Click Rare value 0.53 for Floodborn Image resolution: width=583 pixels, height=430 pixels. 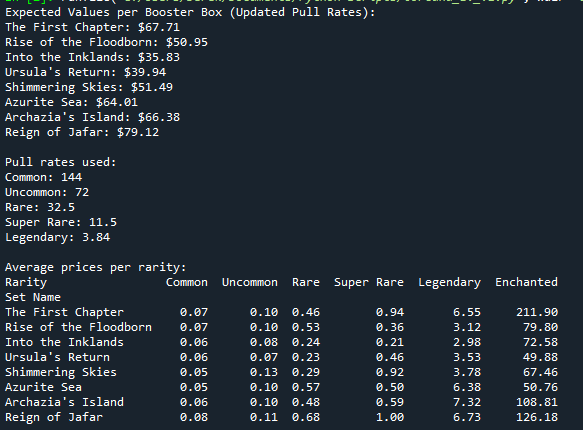pyautogui.click(x=306, y=327)
